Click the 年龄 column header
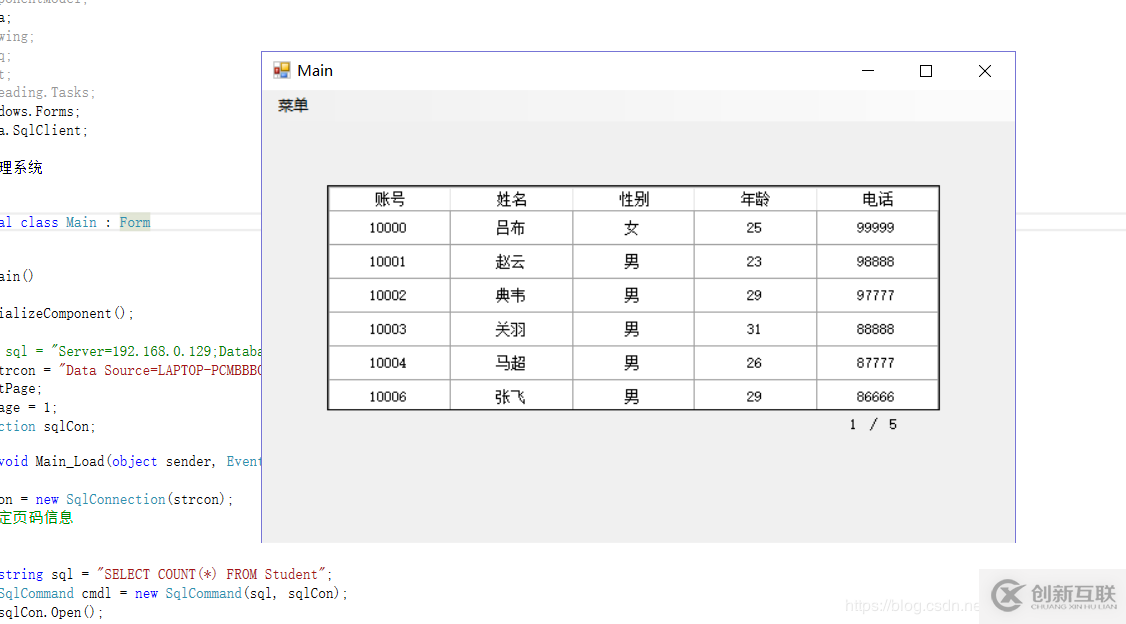 pos(754,198)
